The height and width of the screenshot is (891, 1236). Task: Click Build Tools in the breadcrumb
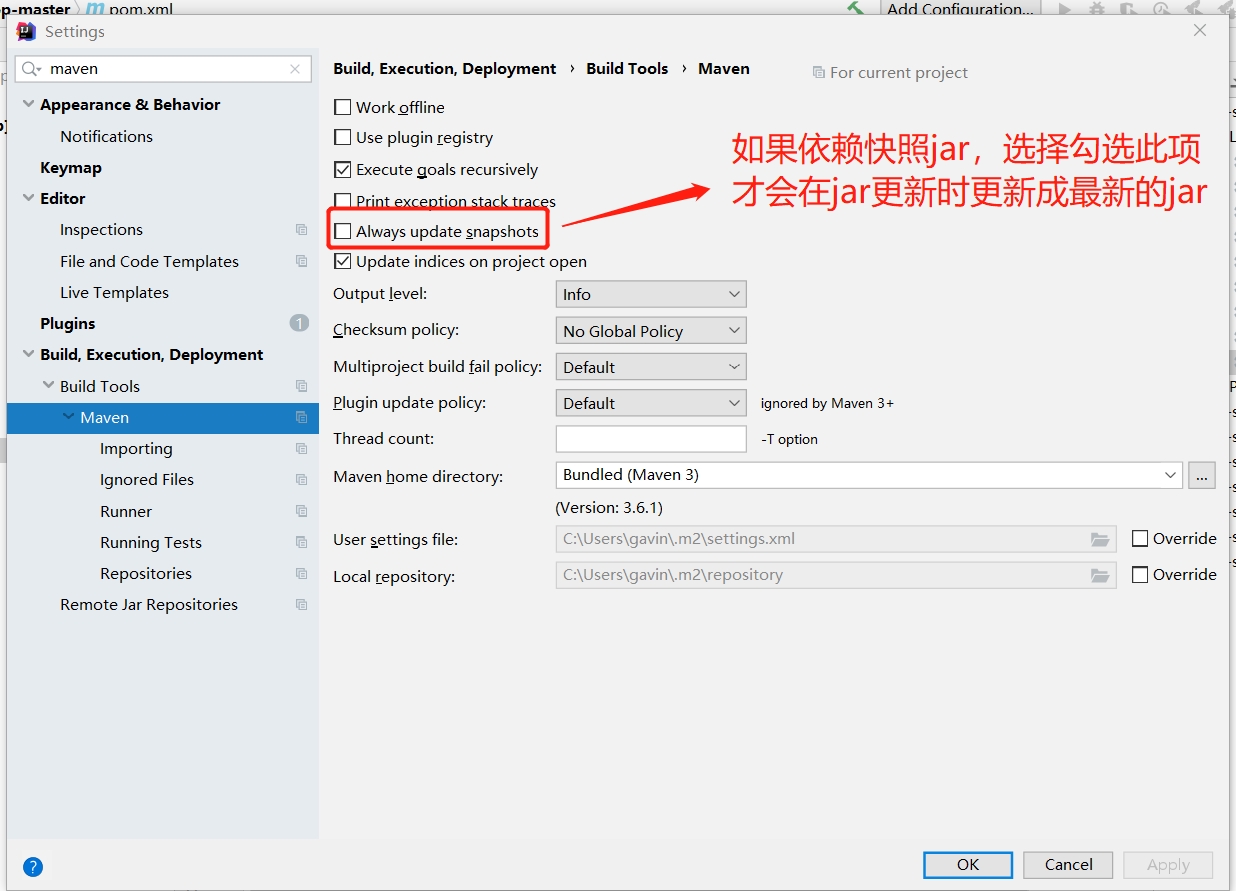pyautogui.click(x=627, y=69)
